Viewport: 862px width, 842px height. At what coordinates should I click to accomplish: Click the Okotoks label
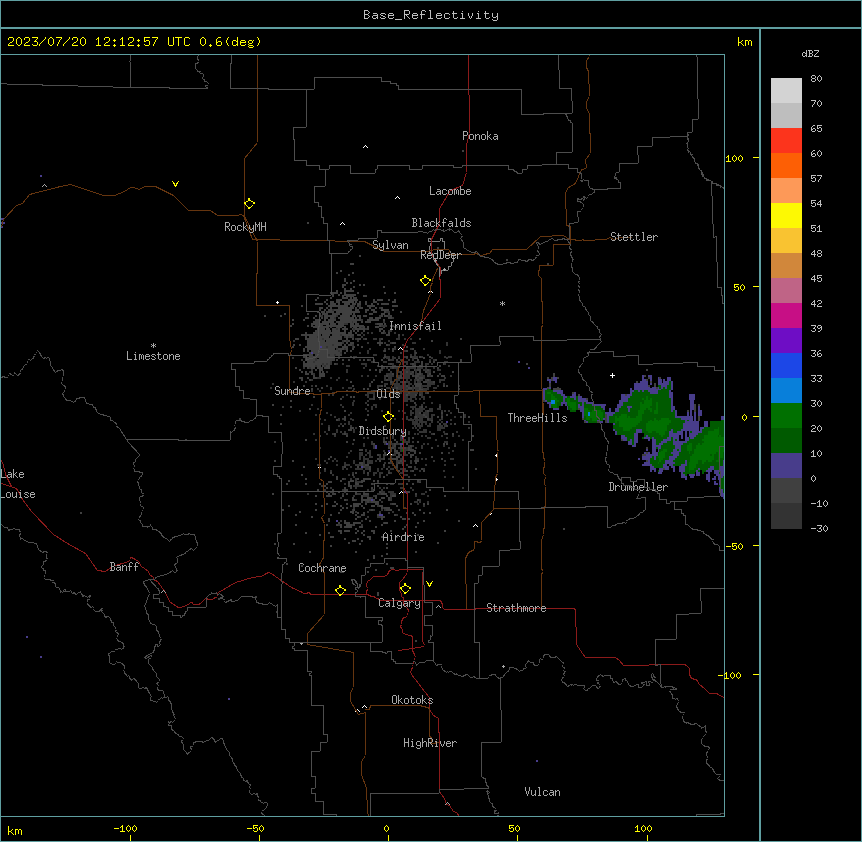click(x=412, y=700)
